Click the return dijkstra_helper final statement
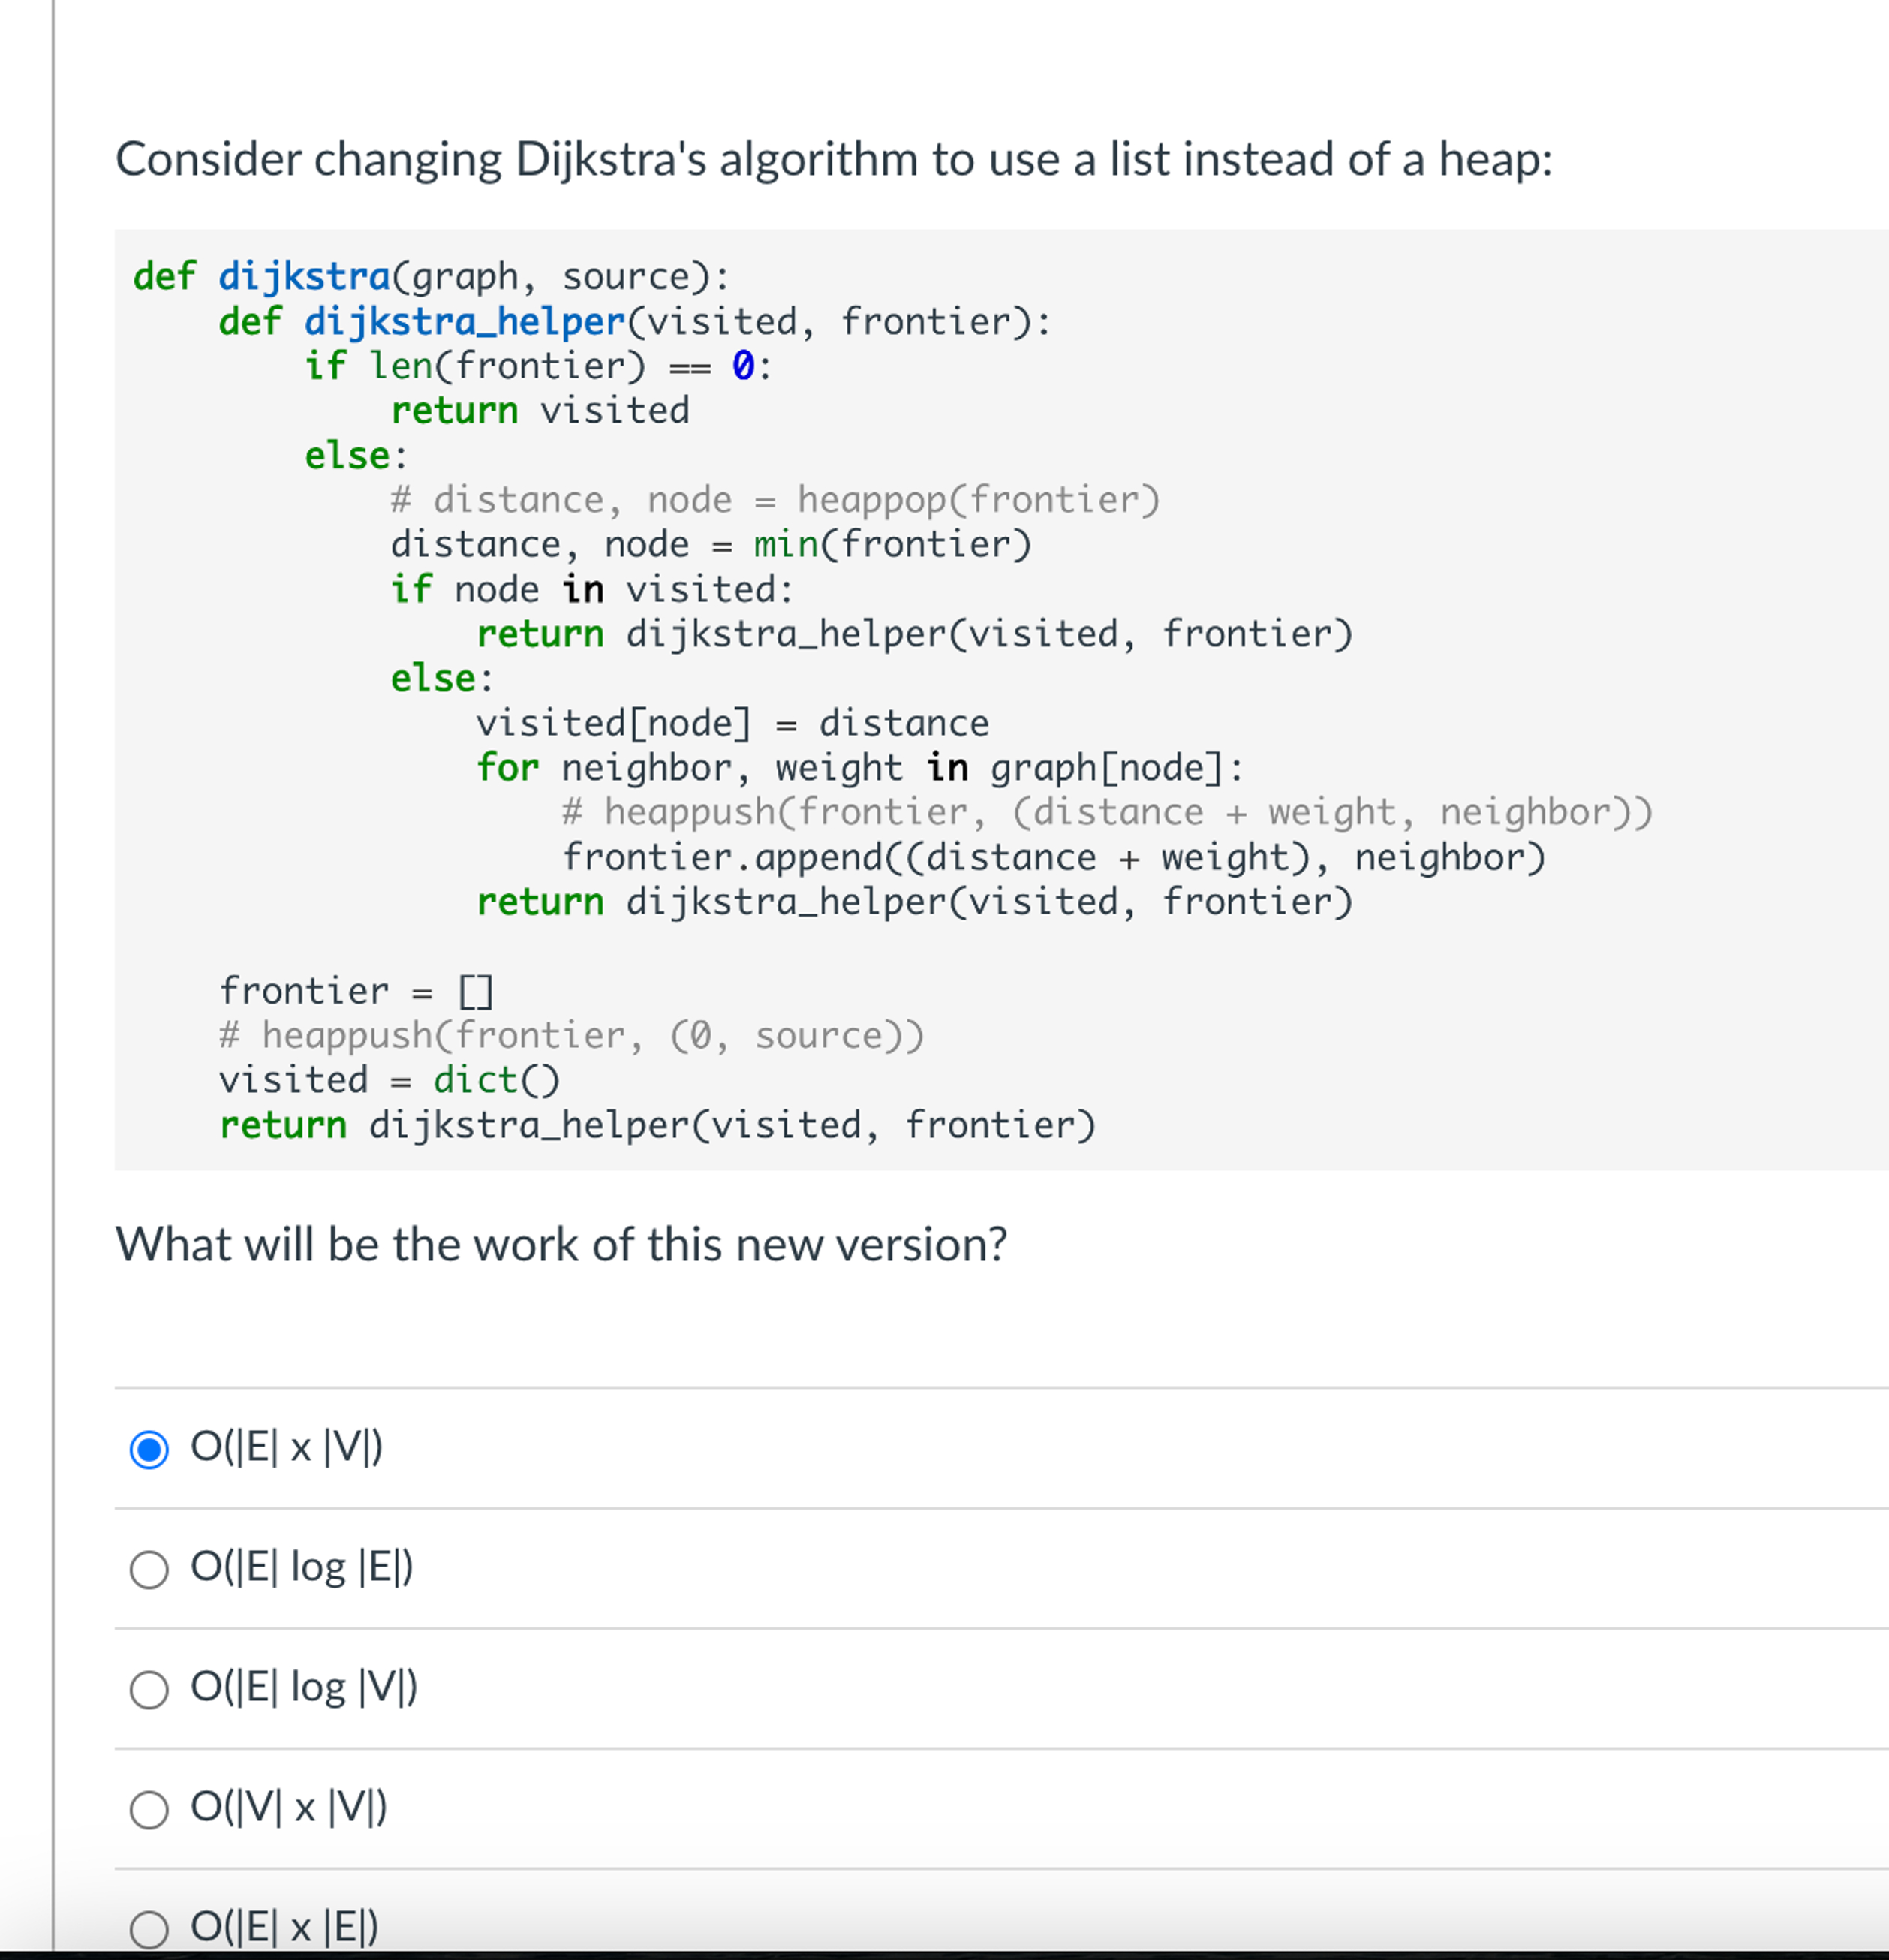 (x=657, y=1124)
